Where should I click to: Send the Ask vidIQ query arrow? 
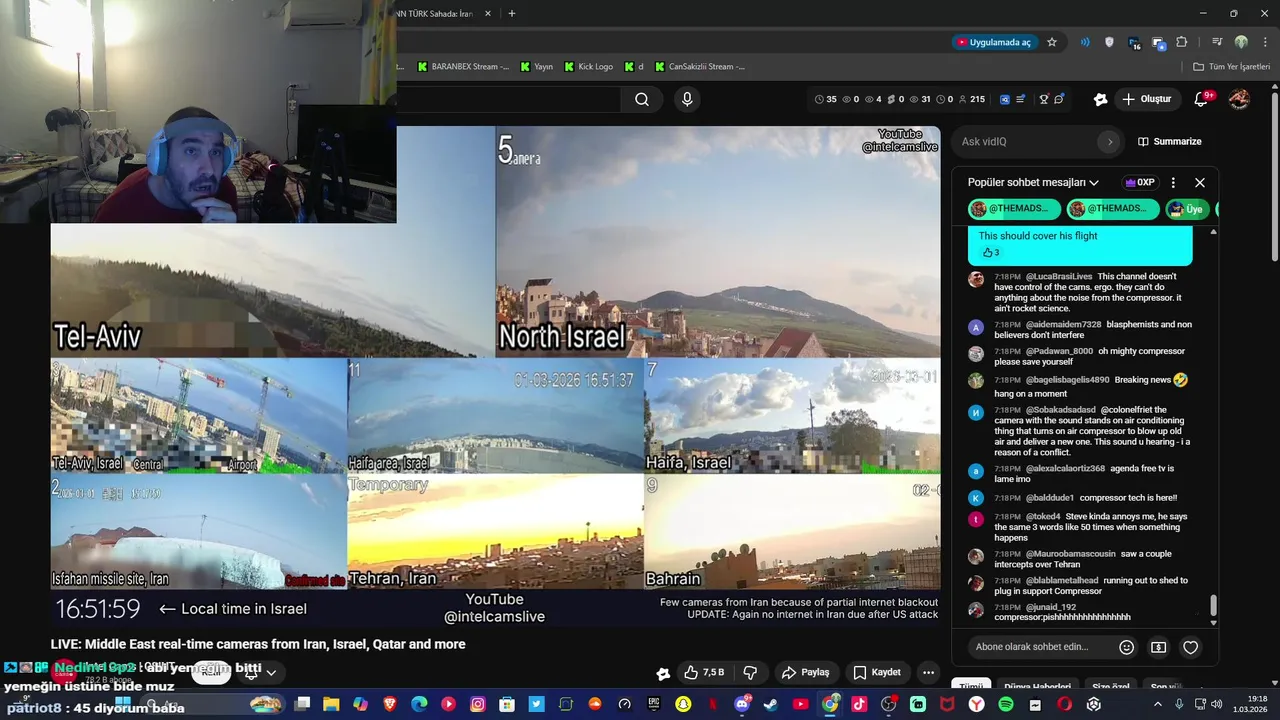[x=1109, y=142]
